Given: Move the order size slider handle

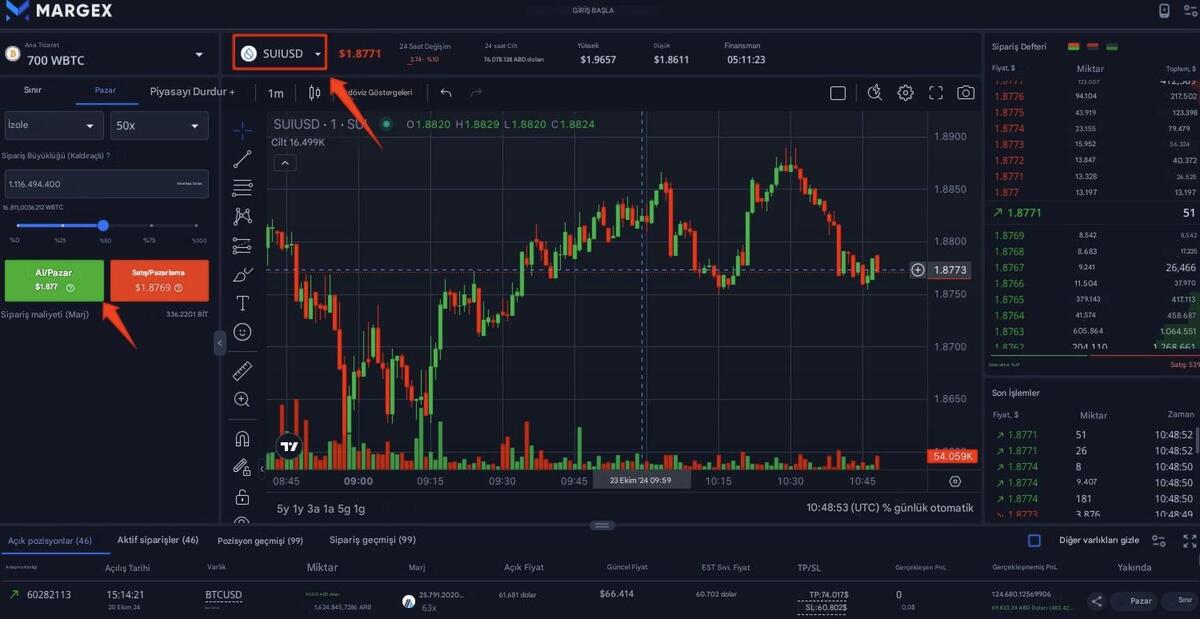Looking at the screenshot, I should pyautogui.click(x=103, y=225).
